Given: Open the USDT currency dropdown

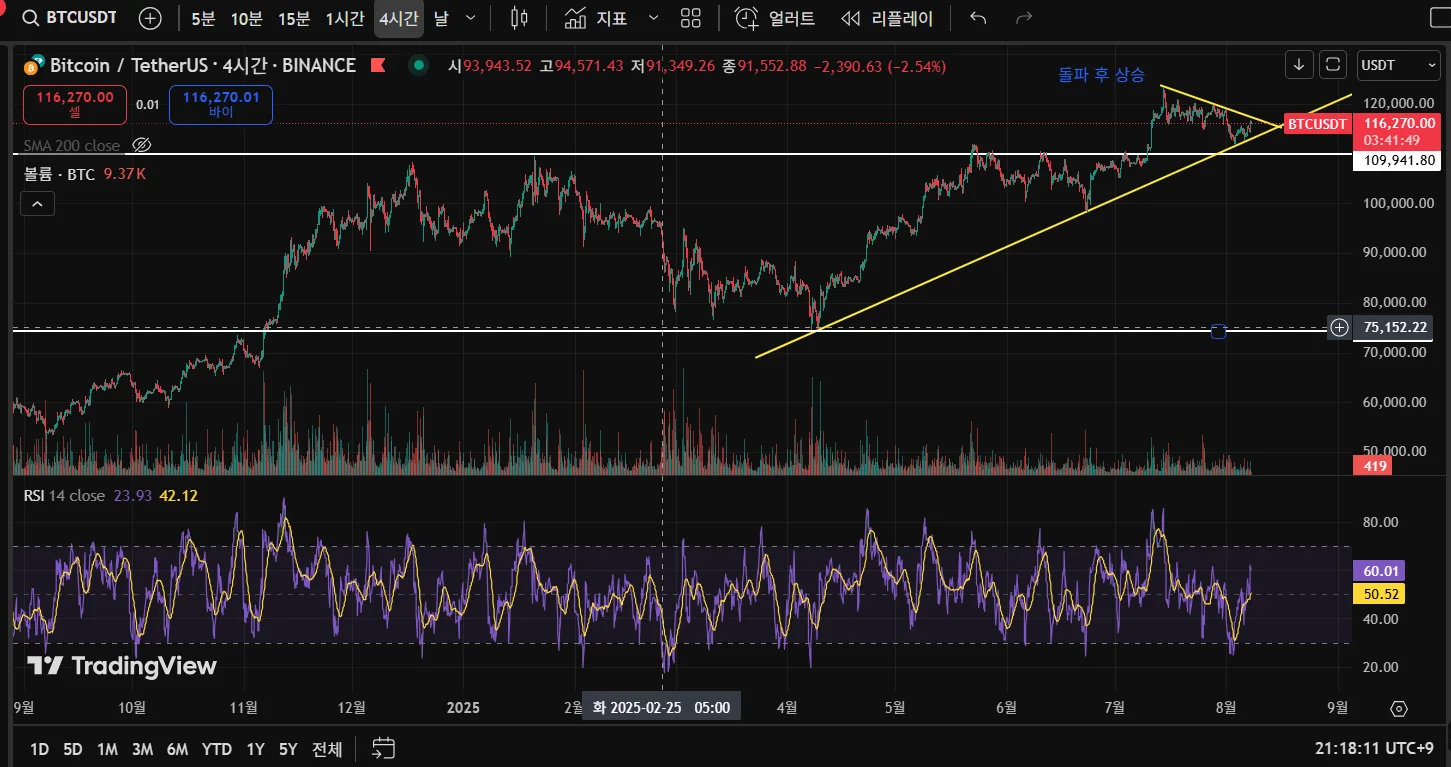Looking at the screenshot, I should pyautogui.click(x=1396, y=65).
